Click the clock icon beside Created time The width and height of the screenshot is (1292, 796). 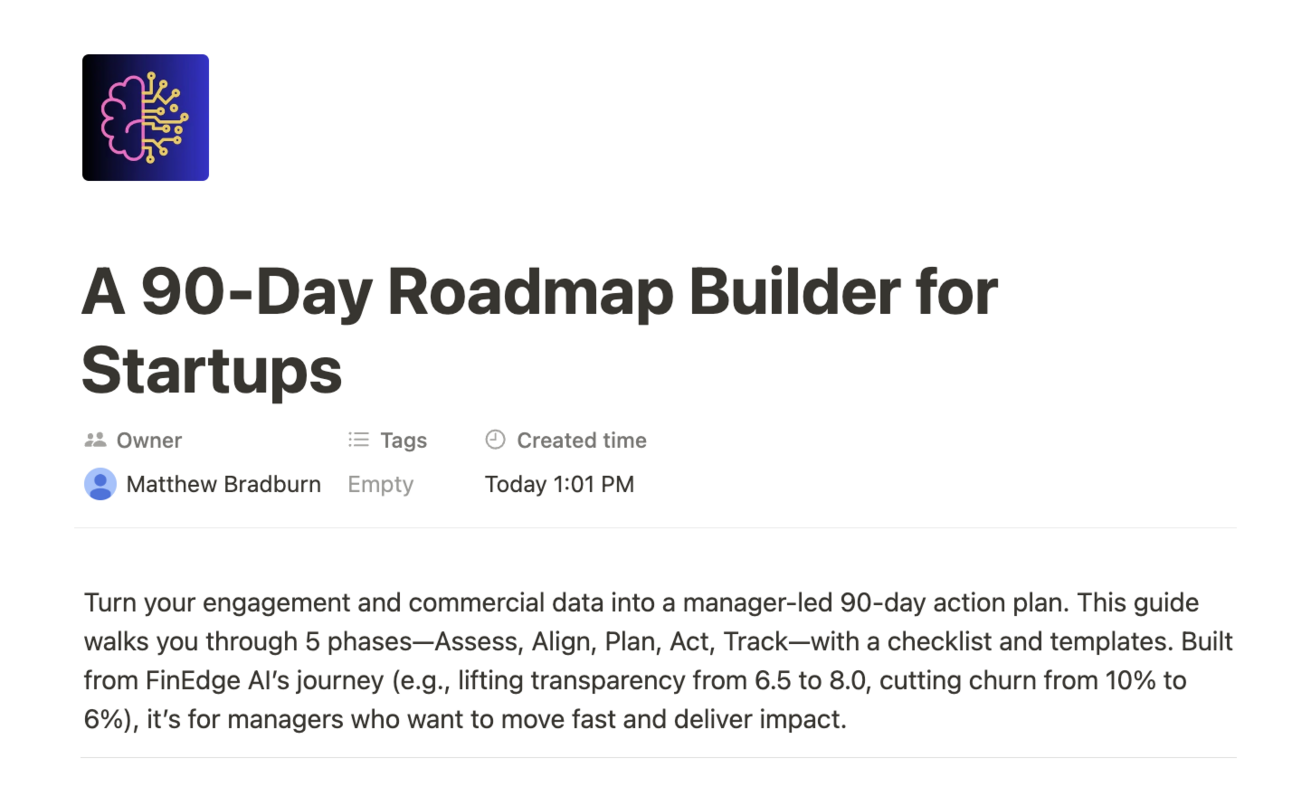point(495,440)
